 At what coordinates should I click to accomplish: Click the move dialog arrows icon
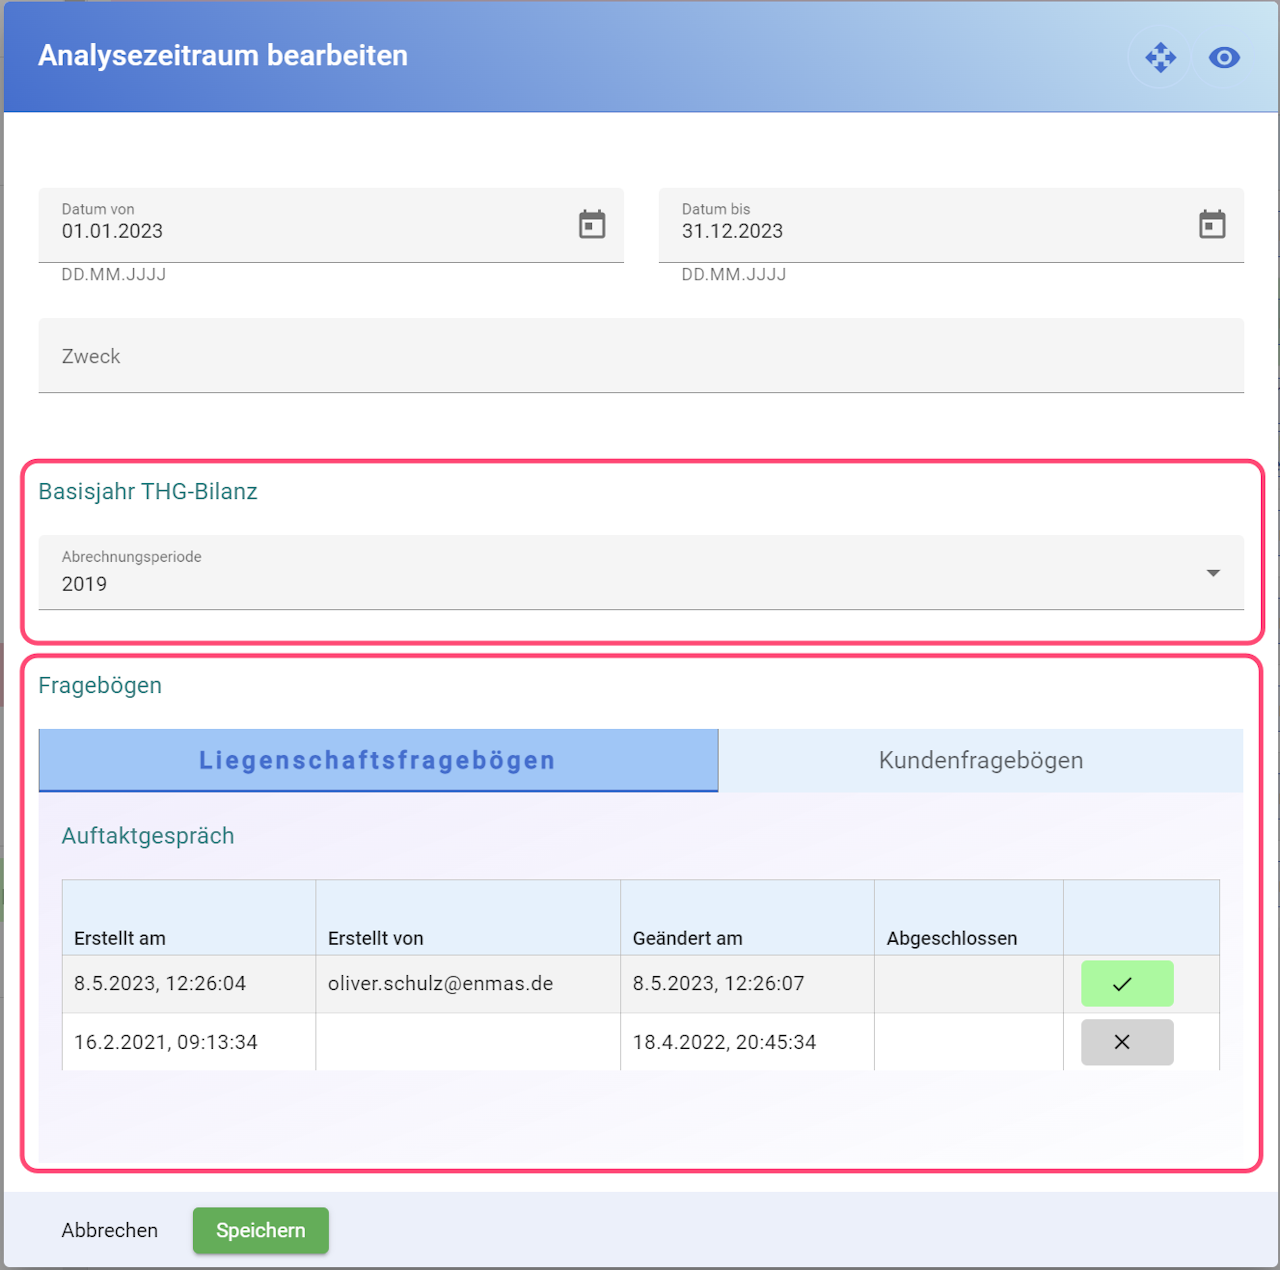click(1160, 57)
